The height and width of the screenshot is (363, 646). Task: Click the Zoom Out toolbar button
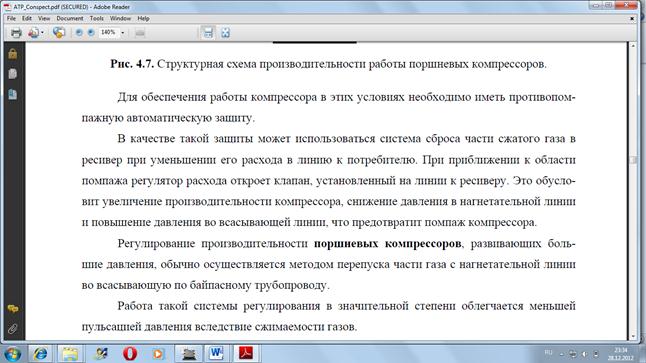point(79,33)
